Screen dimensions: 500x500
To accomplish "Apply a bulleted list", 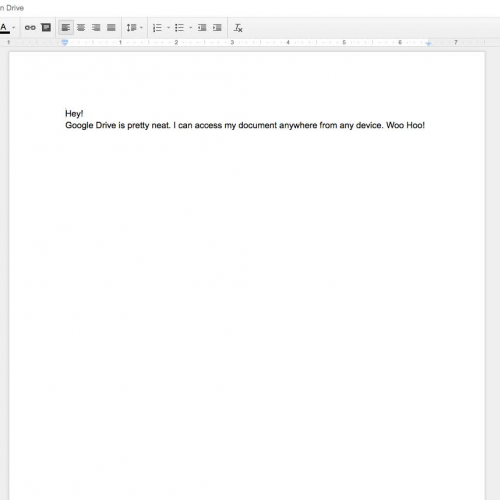I will [x=179, y=28].
